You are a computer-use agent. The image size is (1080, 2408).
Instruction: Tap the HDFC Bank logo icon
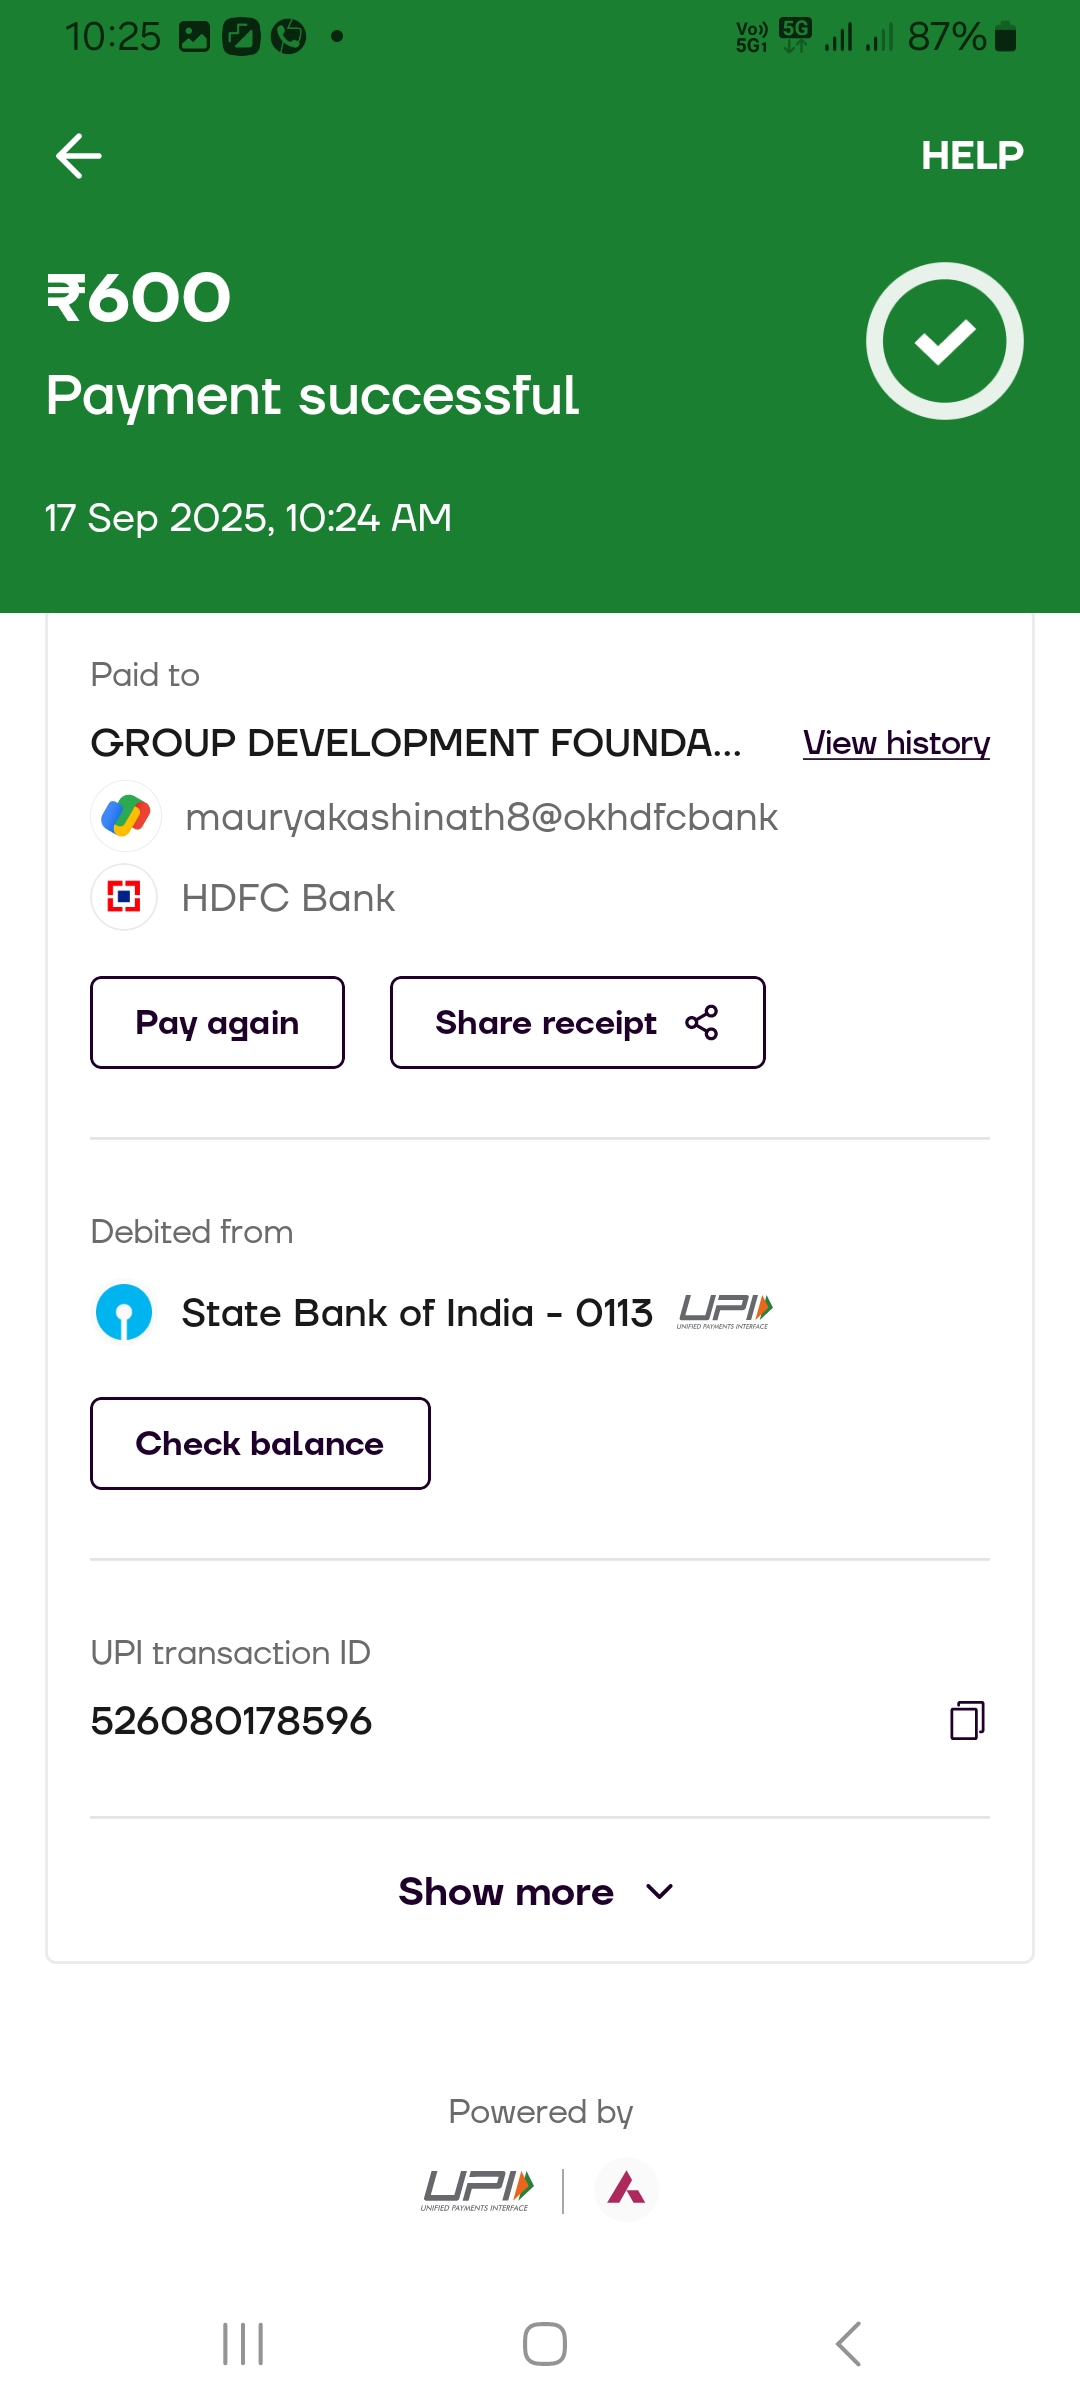pos(124,897)
